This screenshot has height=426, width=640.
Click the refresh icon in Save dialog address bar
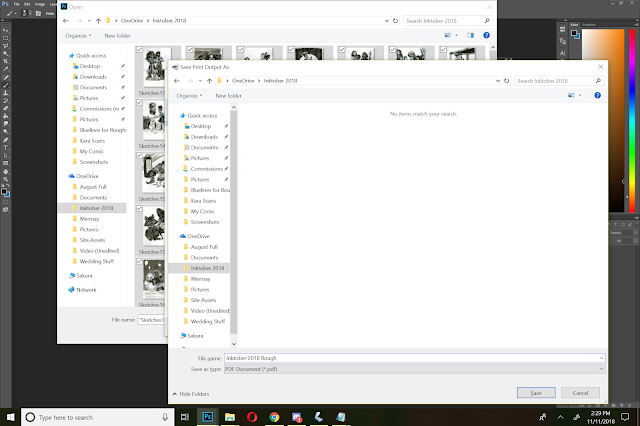pos(507,81)
